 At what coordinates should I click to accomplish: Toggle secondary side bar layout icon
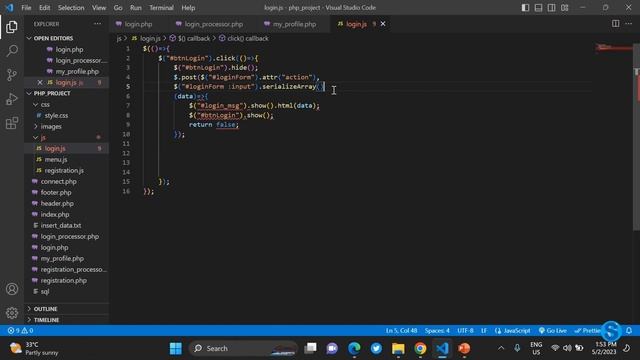[551, 8]
